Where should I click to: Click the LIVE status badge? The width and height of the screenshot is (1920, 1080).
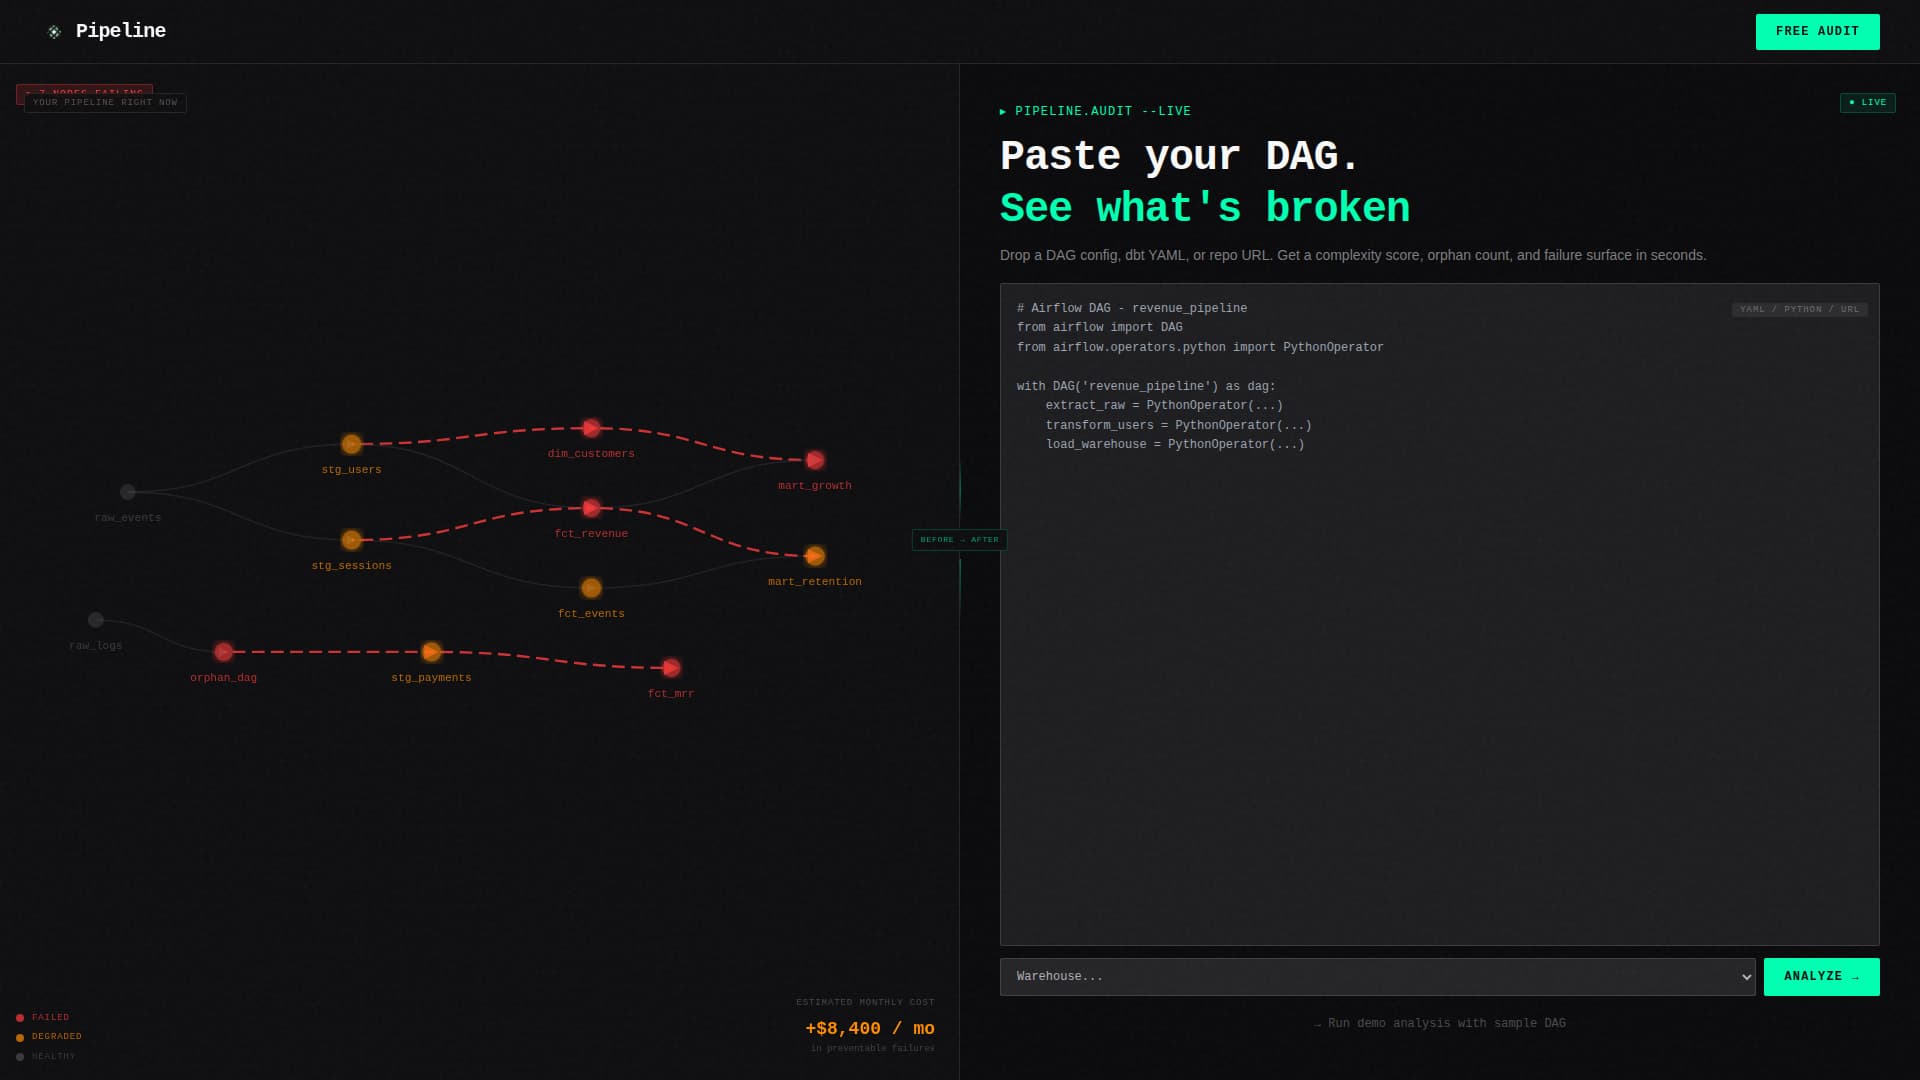(x=1867, y=103)
